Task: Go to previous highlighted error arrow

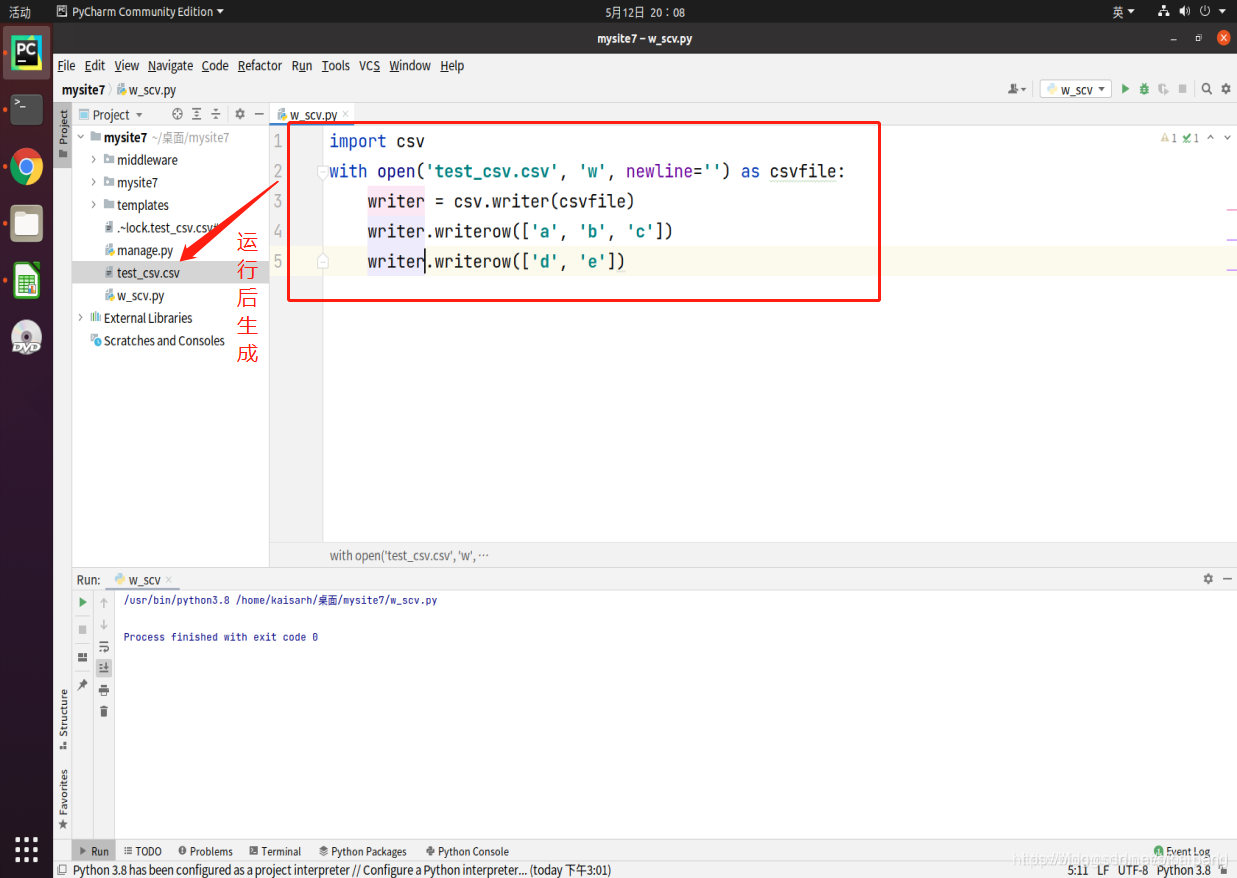Action: pos(1211,138)
